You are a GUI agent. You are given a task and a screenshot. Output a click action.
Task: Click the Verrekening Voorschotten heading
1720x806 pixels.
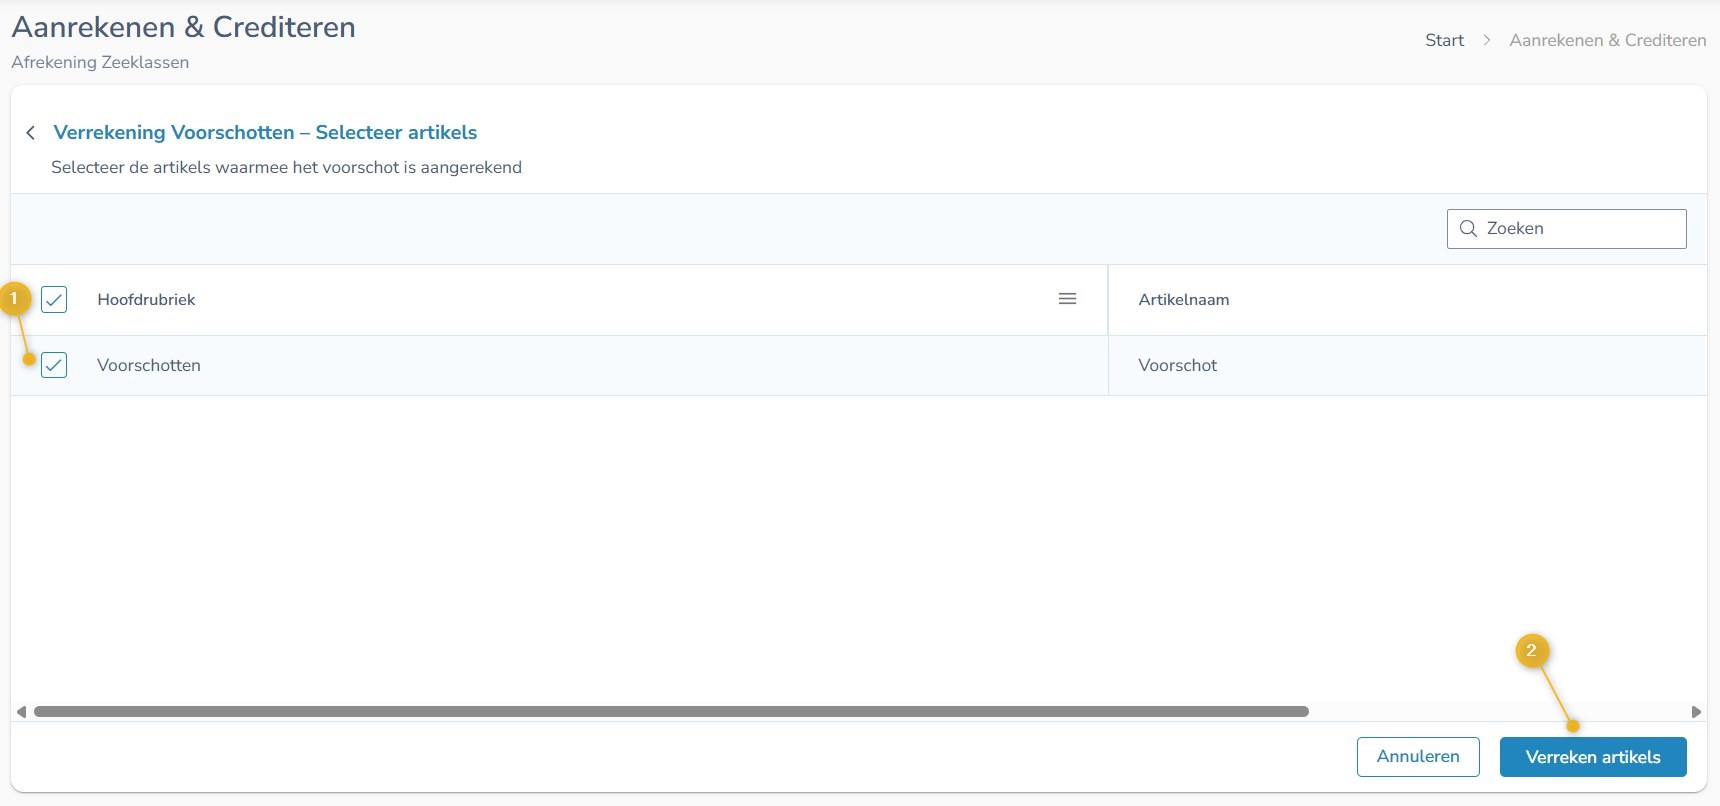[x=265, y=133]
